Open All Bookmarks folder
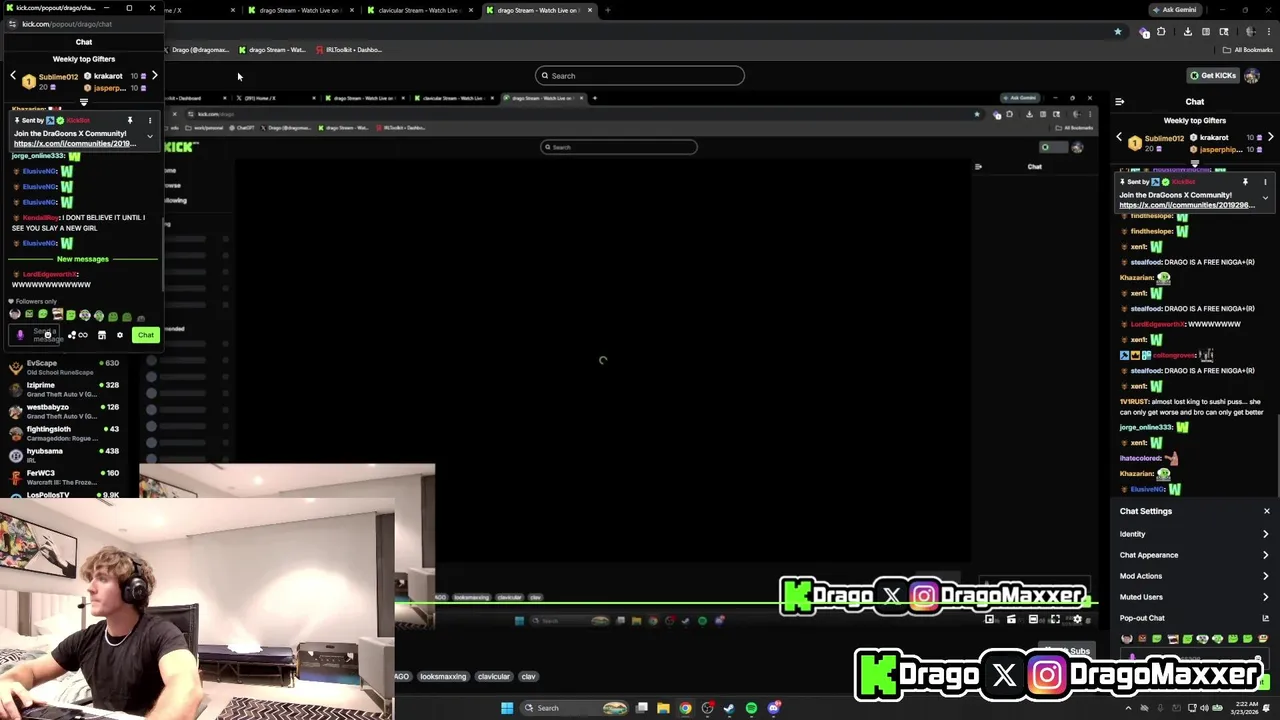This screenshot has height=720, width=1280. click(1248, 49)
